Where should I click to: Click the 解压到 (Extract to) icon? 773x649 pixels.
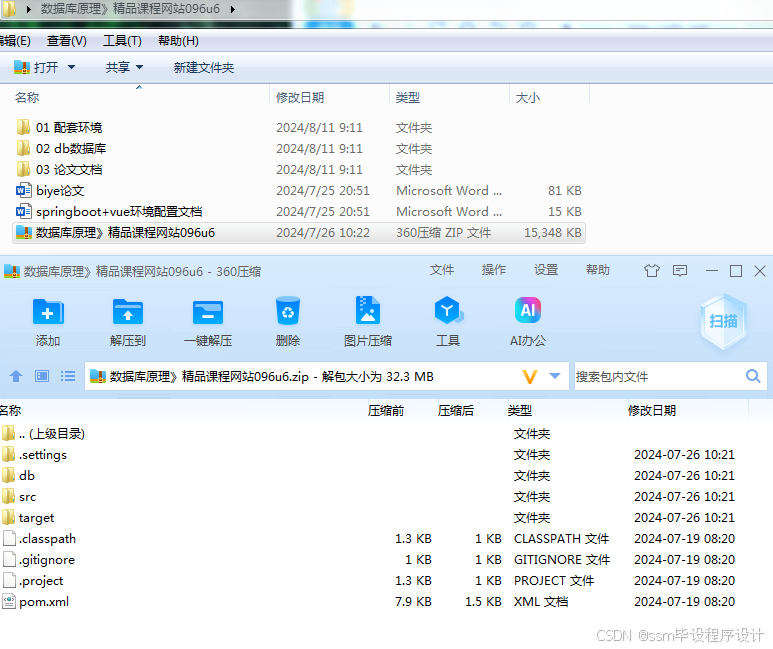[128, 312]
